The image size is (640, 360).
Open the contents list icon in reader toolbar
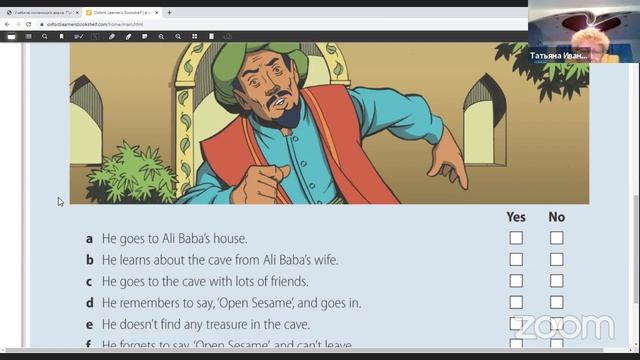click(28, 37)
